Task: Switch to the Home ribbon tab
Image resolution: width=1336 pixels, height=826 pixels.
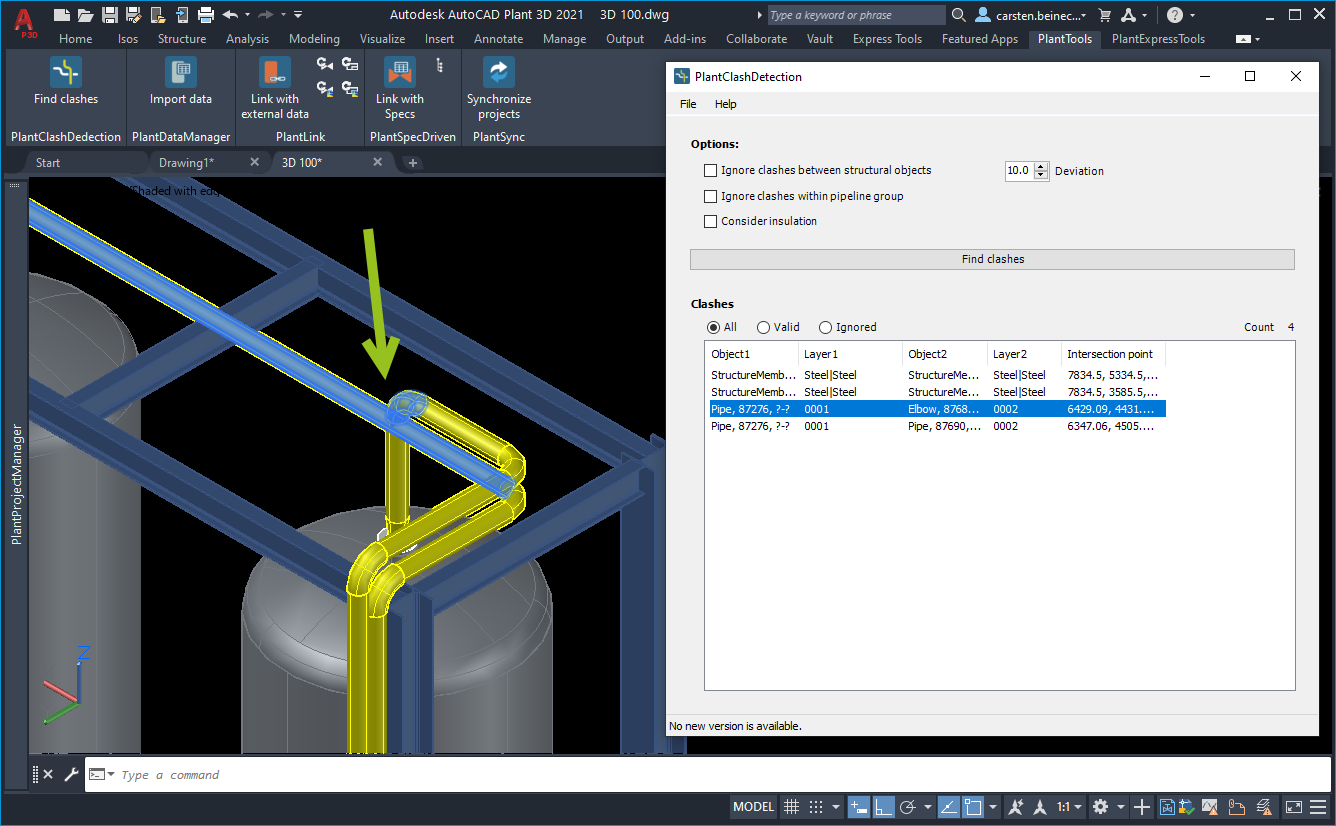Action: pos(76,39)
